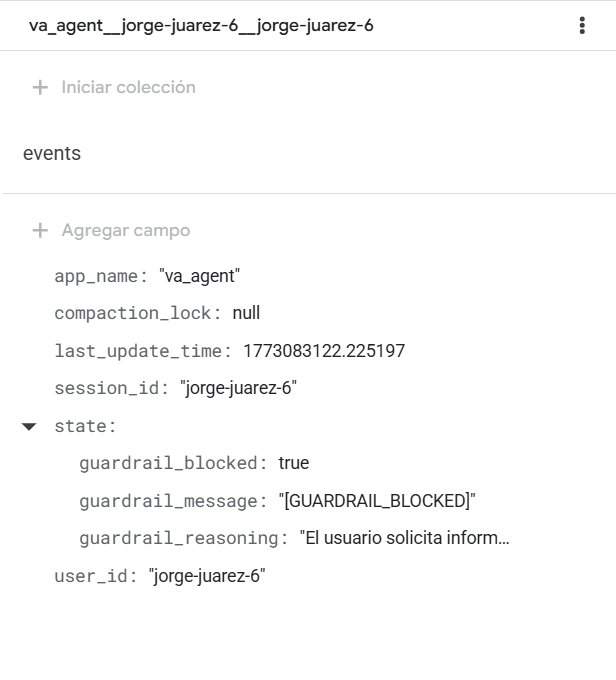
Task: Select the user_id value "jorge-juarez-6"
Action: tap(206, 576)
